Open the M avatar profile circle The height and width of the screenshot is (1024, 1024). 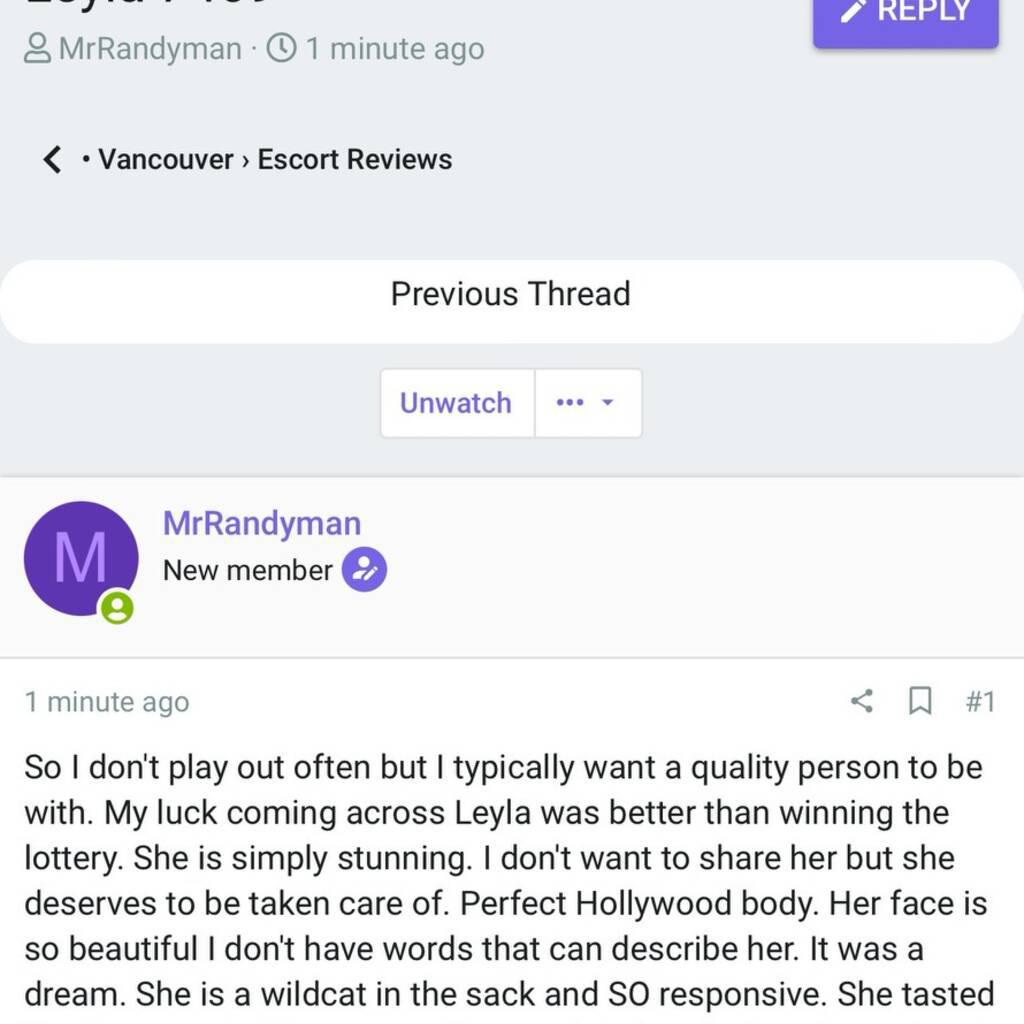(81, 558)
